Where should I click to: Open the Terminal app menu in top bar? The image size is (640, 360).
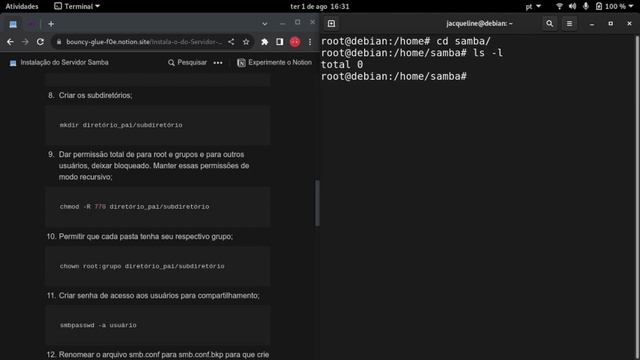(x=77, y=7)
